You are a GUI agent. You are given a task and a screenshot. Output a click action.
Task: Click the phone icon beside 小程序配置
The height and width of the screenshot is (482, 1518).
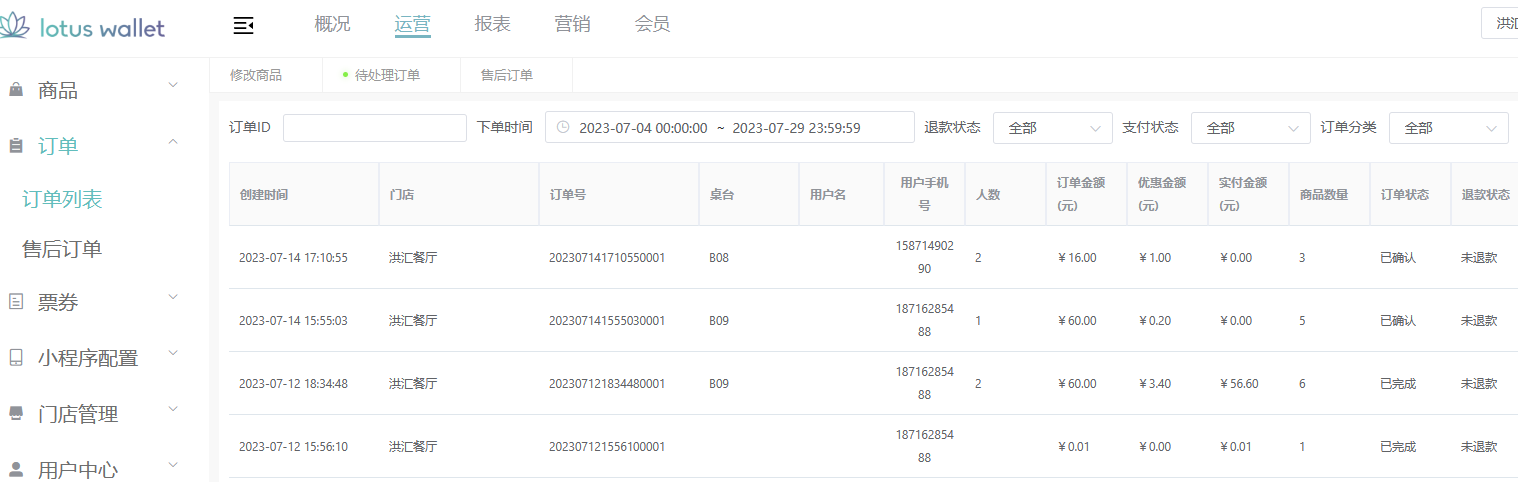coord(16,357)
